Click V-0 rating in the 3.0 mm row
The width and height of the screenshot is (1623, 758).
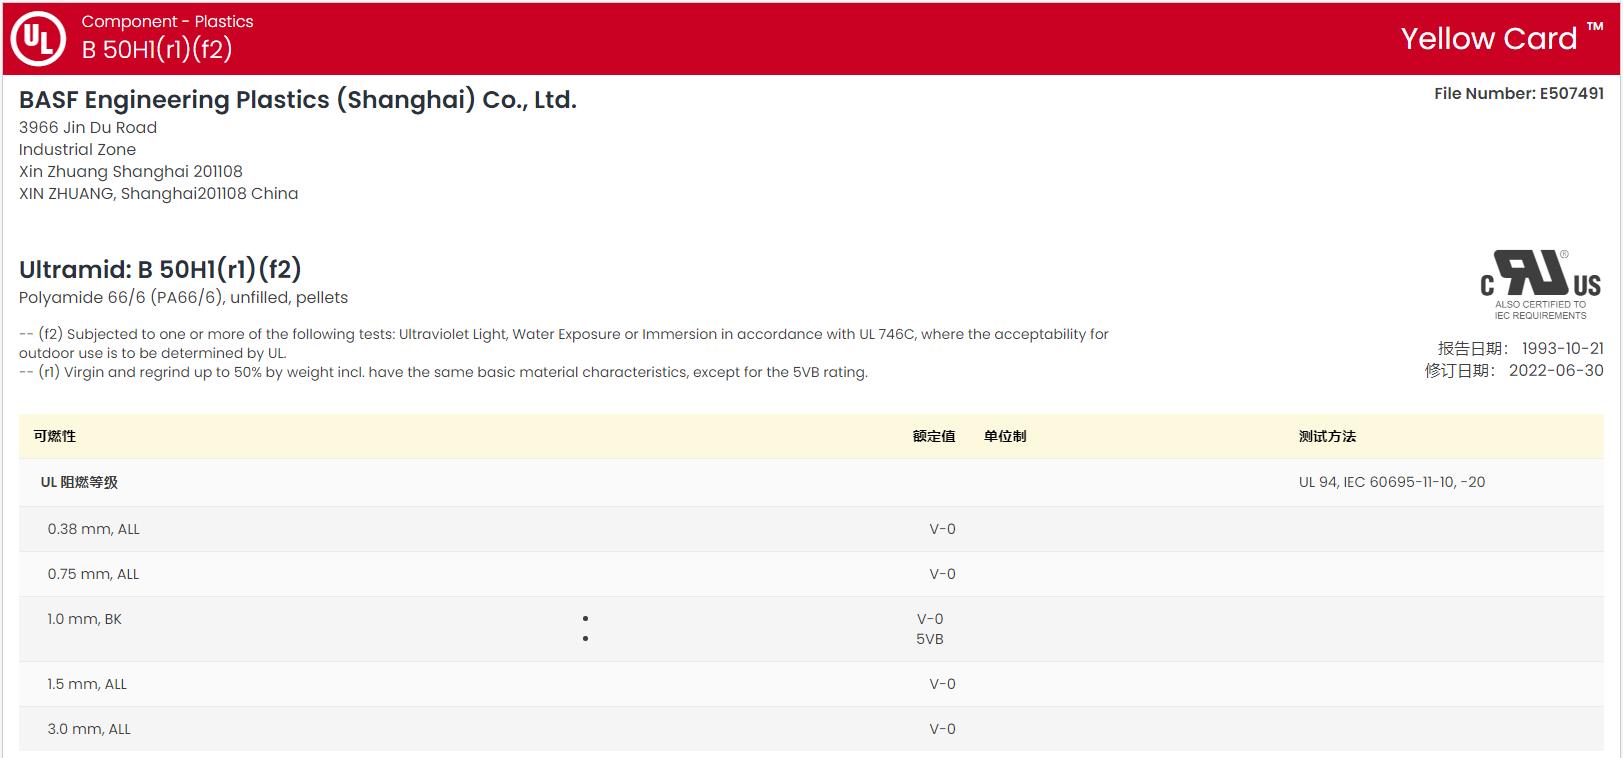point(942,729)
